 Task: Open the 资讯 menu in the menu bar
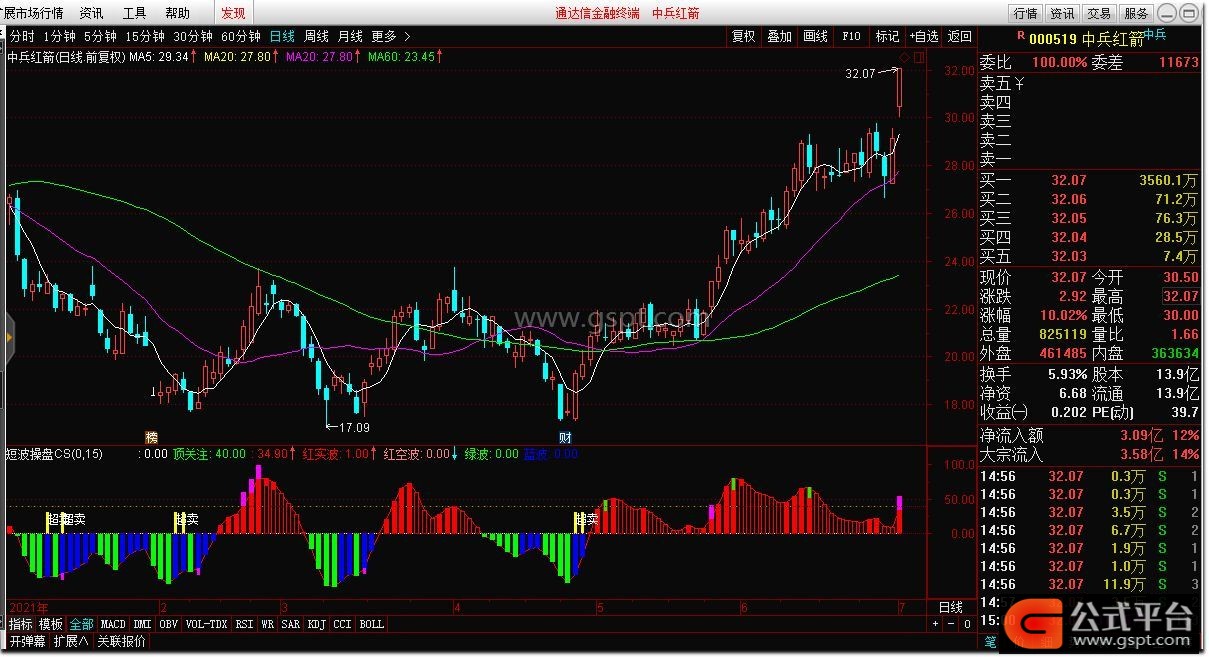click(x=91, y=13)
